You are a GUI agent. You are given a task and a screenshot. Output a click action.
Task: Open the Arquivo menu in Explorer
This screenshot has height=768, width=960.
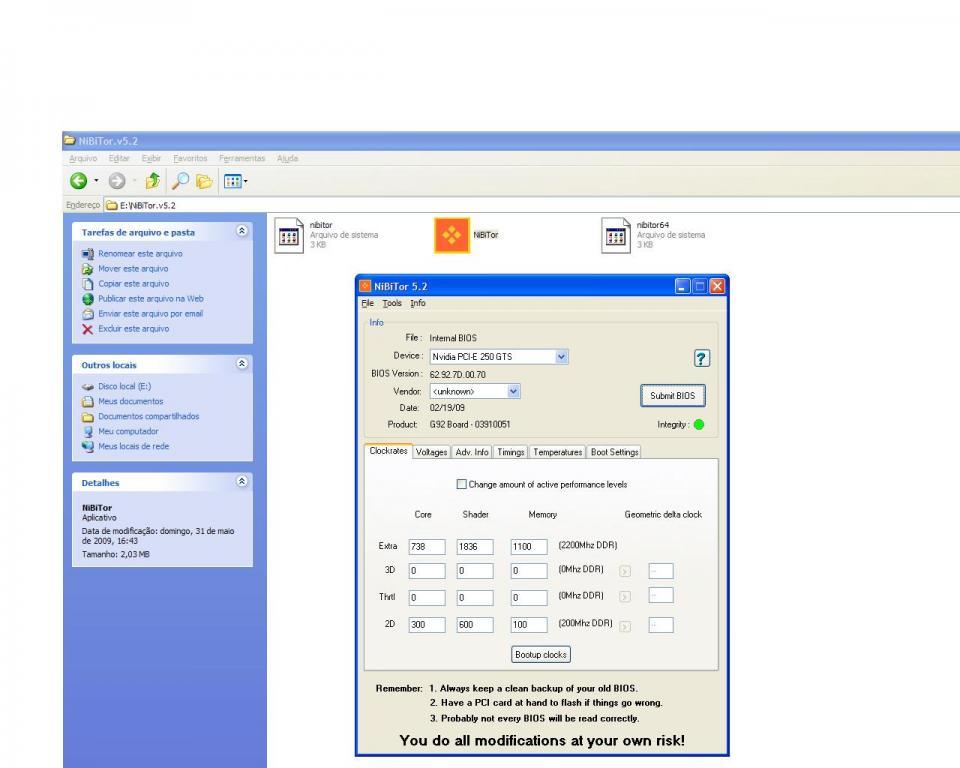point(83,159)
